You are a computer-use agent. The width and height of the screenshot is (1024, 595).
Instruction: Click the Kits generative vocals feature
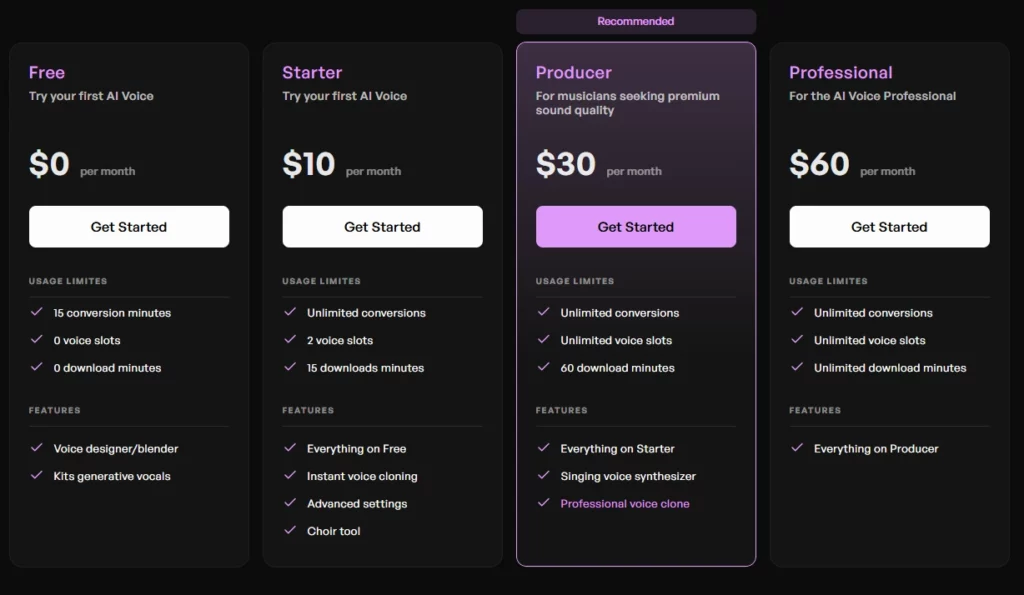coord(112,476)
